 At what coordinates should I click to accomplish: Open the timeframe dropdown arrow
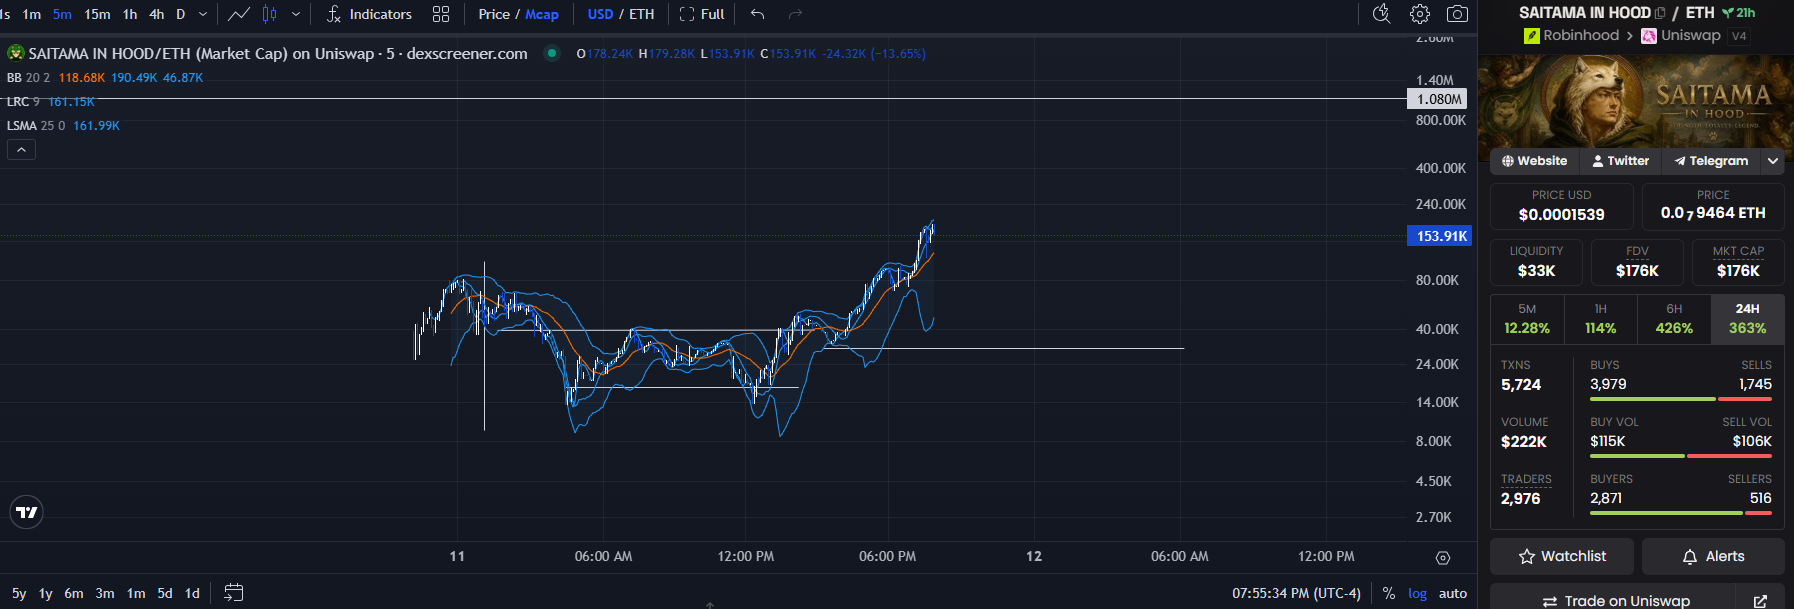pyautogui.click(x=203, y=14)
